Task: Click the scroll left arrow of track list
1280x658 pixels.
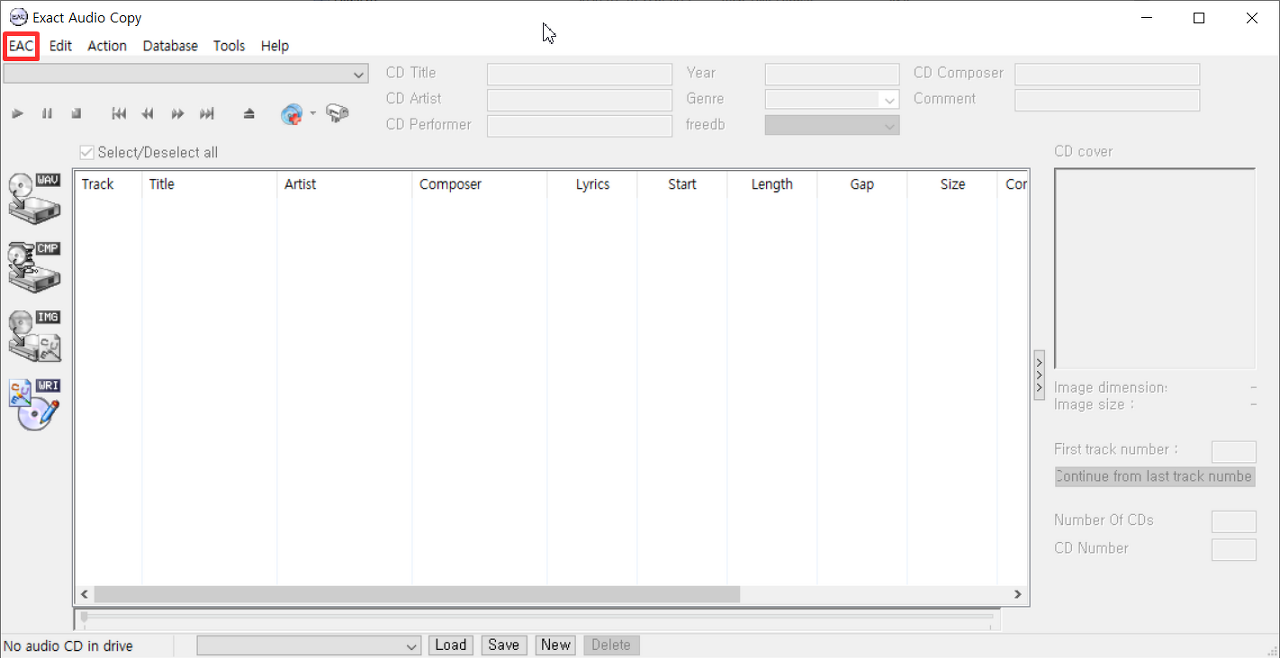Action: tap(85, 594)
